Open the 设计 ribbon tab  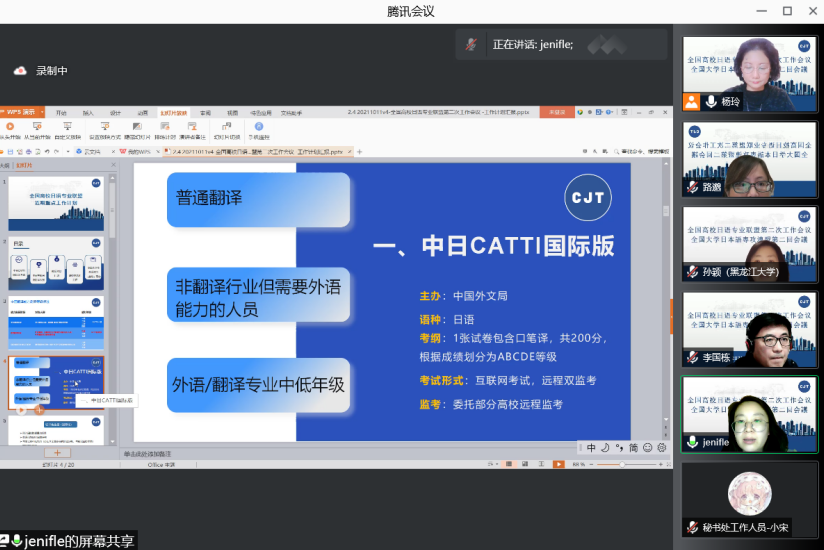[116, 113]
